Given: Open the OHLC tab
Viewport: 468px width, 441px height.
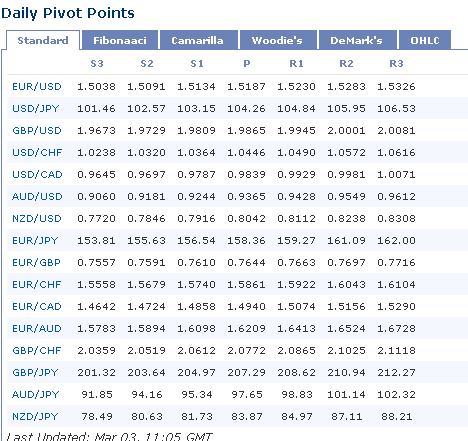Looking at the screenshot, I should pyautogui.click(x=425, y=40).
